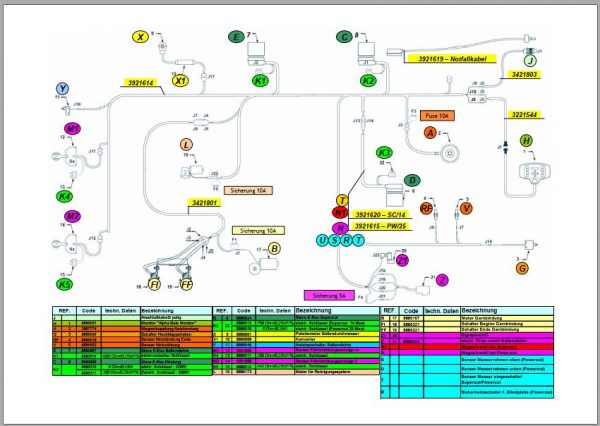Click the dark green C marker
The image size is (600, 426).
pos(344,37)
